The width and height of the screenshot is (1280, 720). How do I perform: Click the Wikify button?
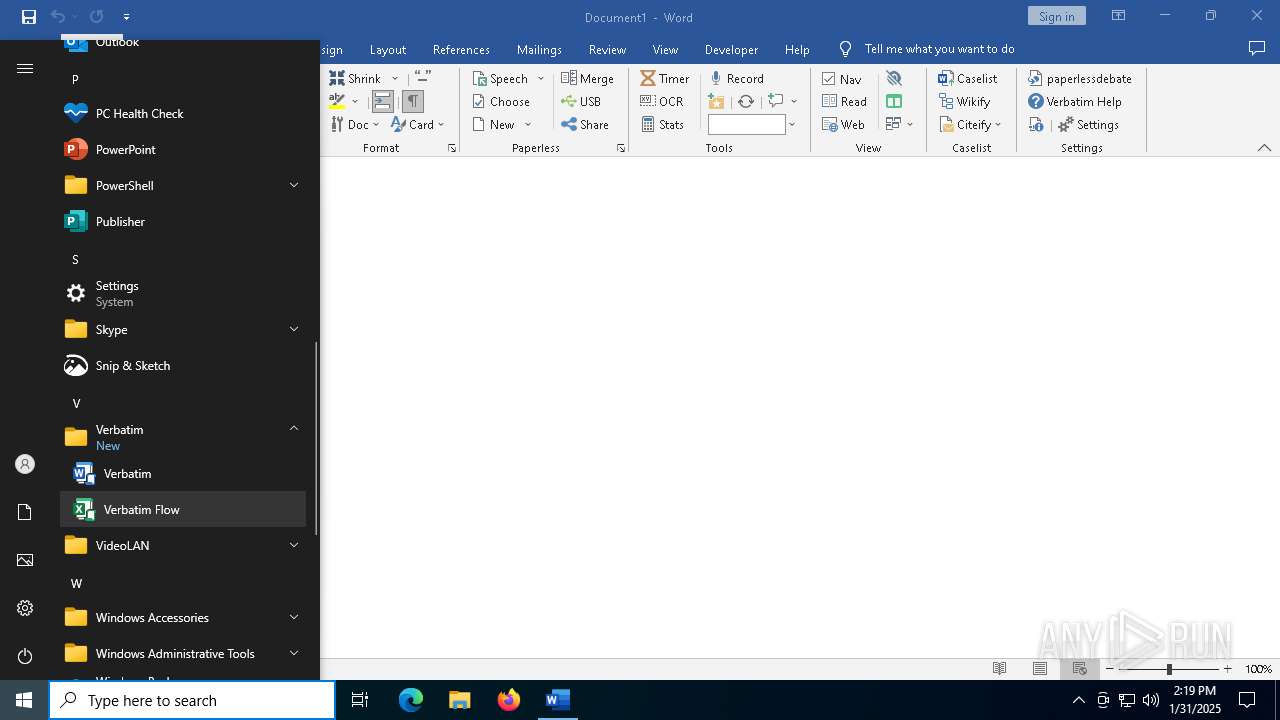pos(965,101)
